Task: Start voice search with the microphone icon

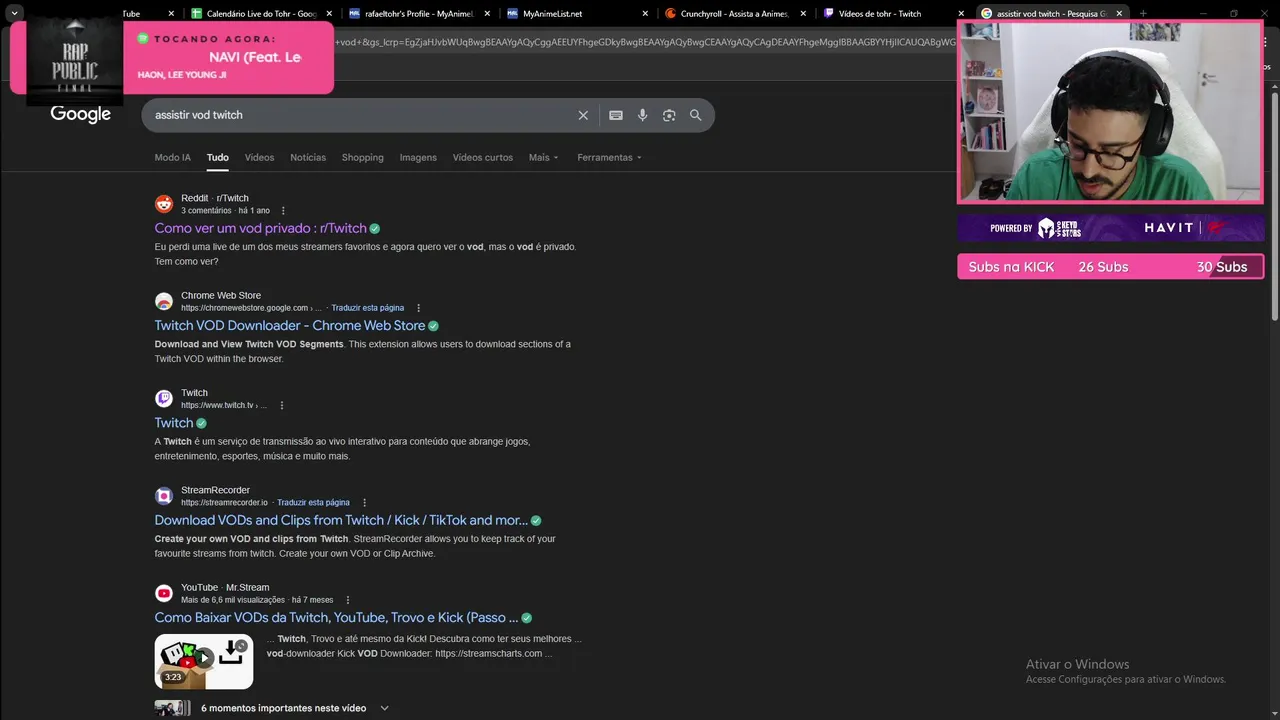Action: point(642,115)
